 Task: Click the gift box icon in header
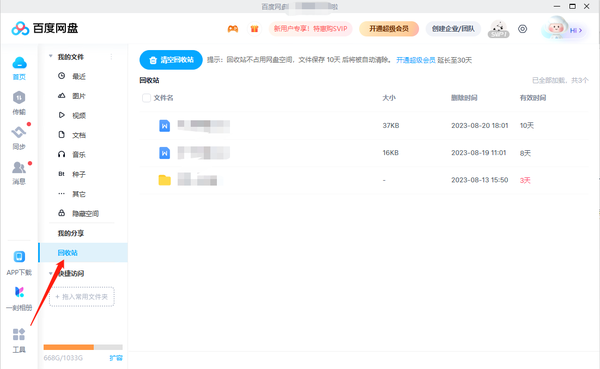coord(254,29)
